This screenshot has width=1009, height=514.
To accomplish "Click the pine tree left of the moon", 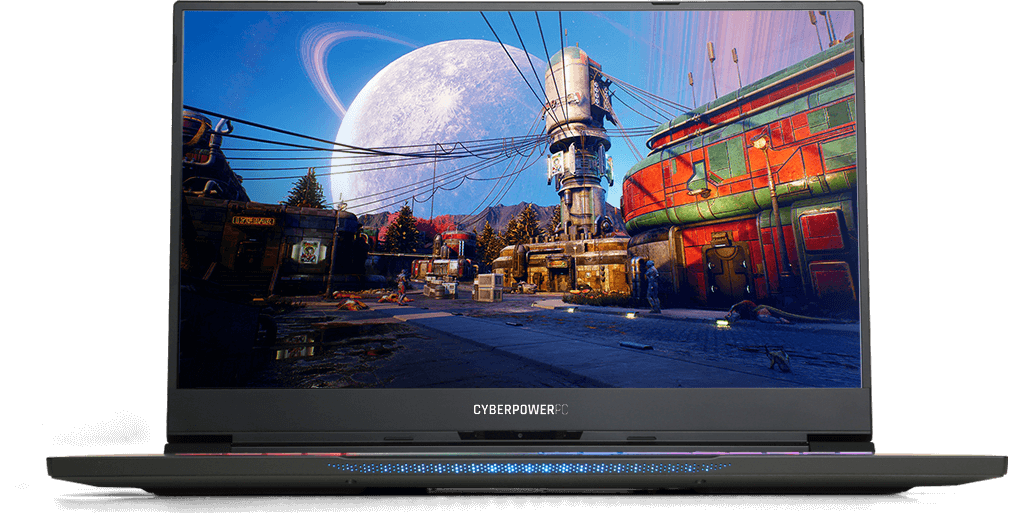I will (308, 190).
